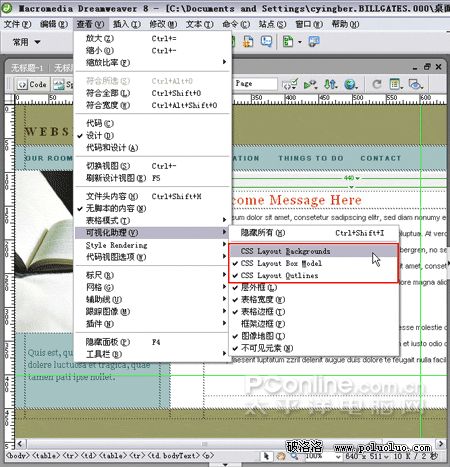The width and height of the screenshot is (450, 467).
Task: Click horizontal scrollbar right arrow
Action: pos(441,444)
